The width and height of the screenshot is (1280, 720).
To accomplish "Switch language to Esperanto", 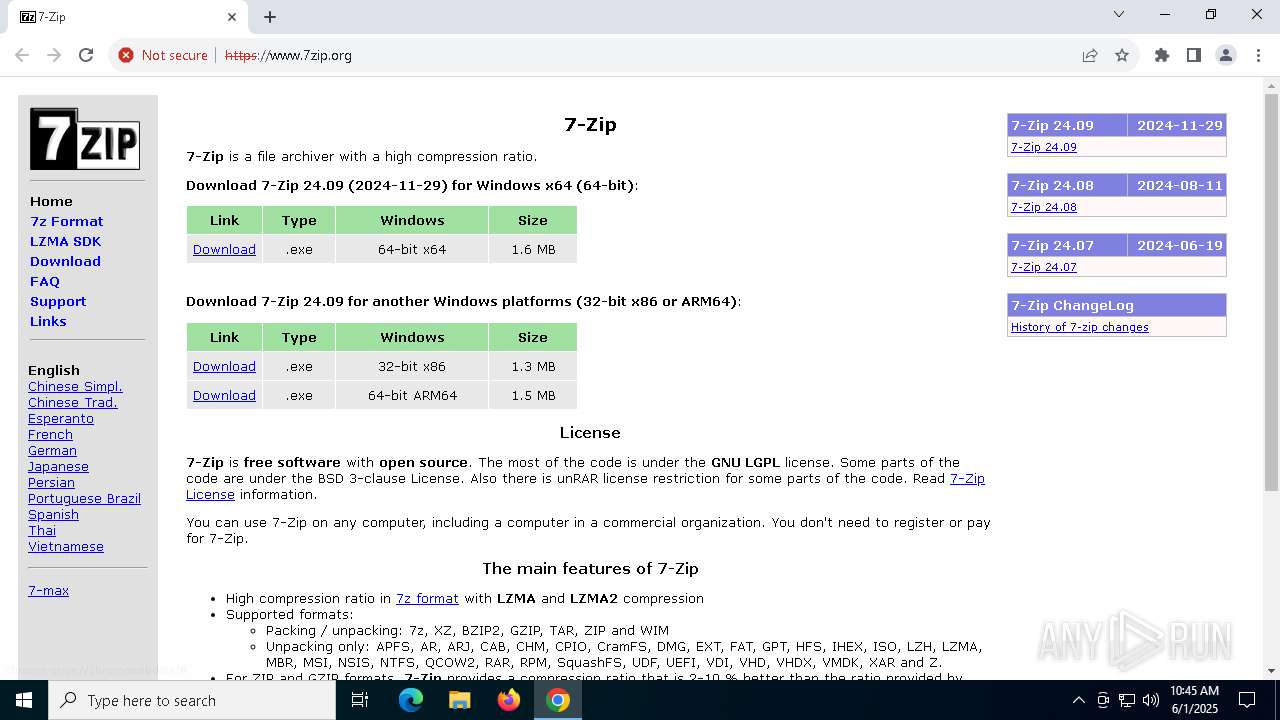I will tap(61, 418).
